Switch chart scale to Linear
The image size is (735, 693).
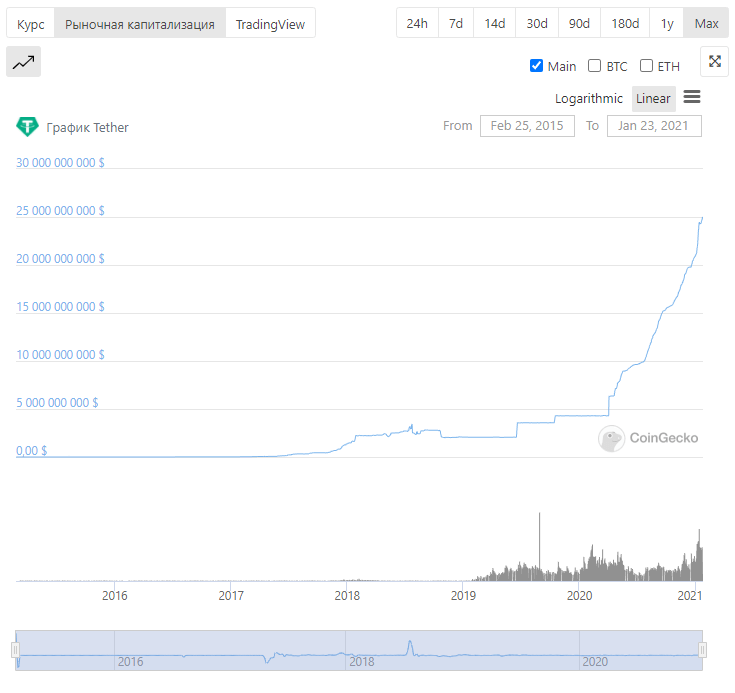click(653, 98)
